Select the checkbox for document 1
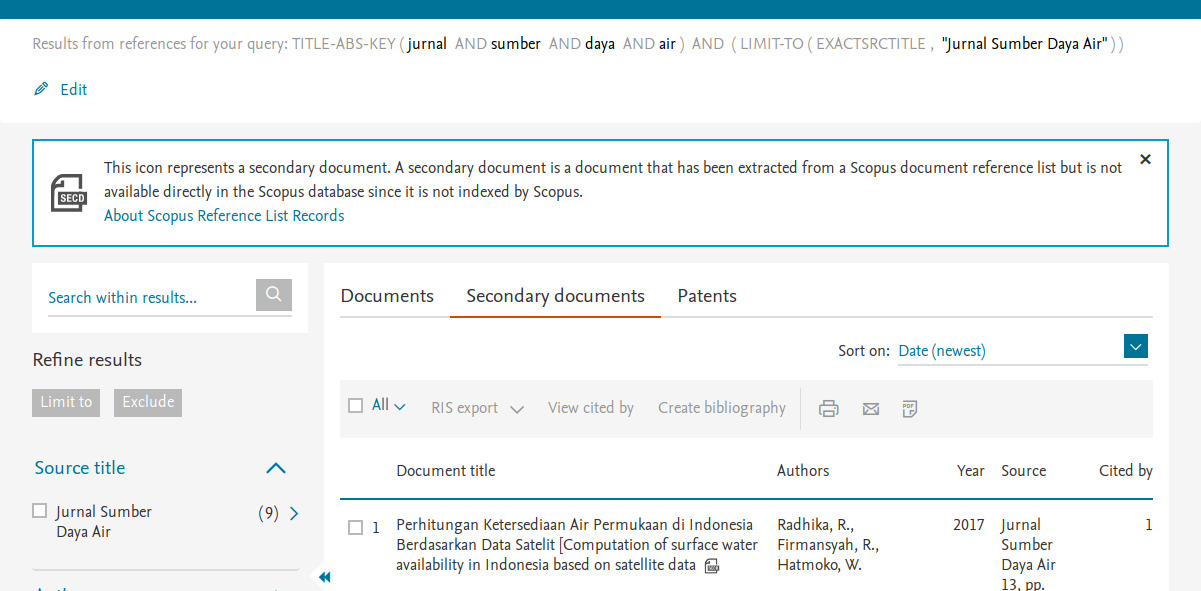This screenshot has height=591, width=1201. [x=357, y=528]
